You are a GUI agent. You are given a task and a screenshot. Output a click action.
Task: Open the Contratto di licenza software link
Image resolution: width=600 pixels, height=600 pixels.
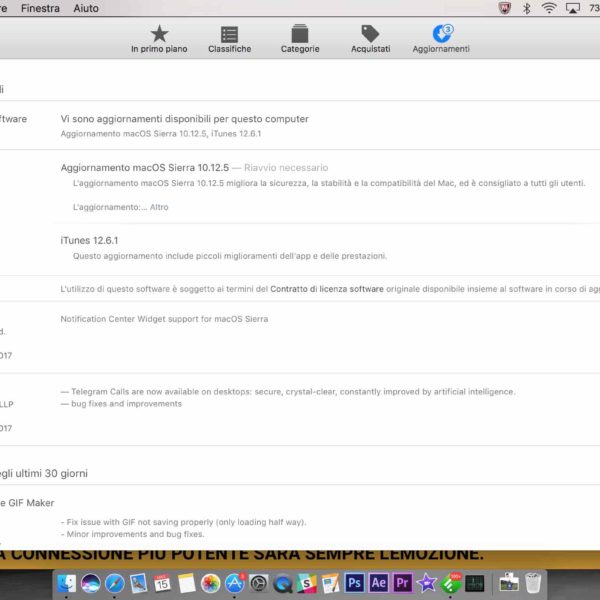pos(327,289)
